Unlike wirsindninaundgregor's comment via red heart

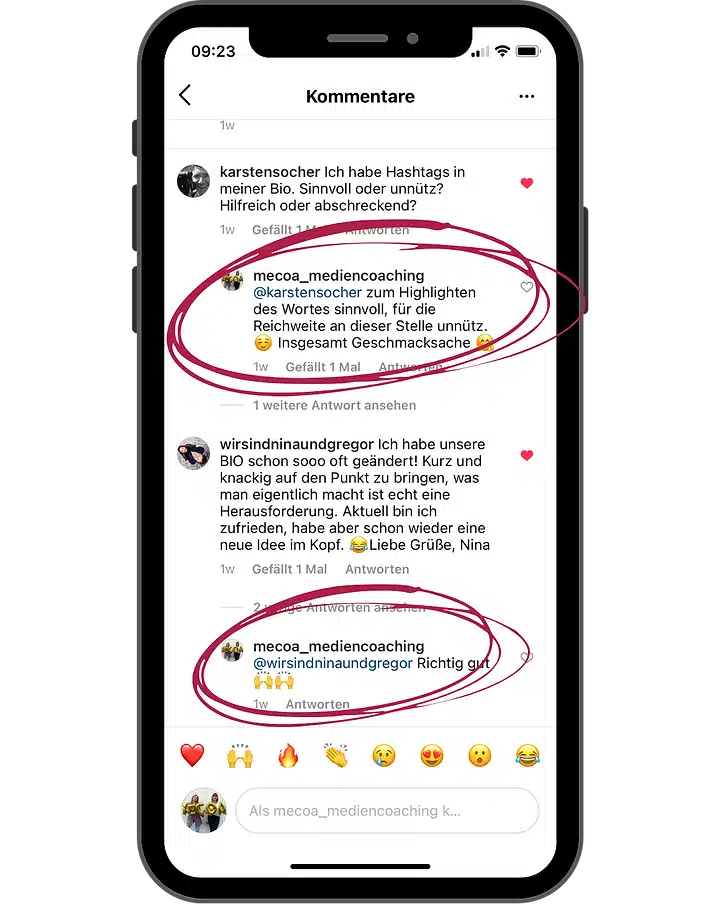point(526,455)
